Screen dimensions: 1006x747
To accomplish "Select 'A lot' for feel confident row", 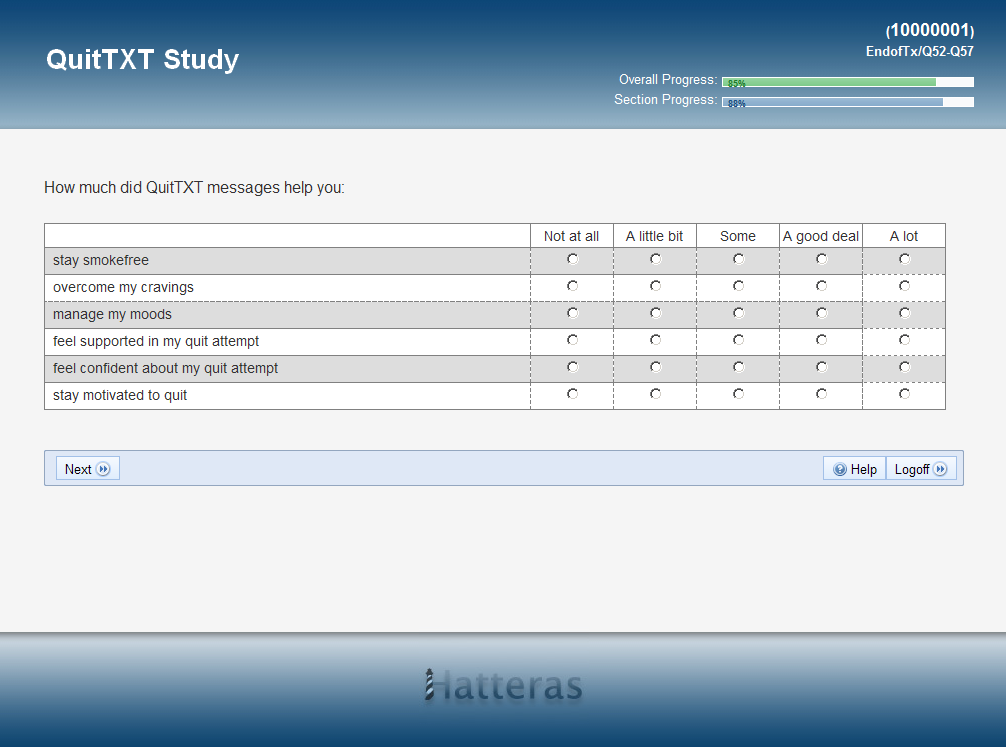I will click(904, 366).
